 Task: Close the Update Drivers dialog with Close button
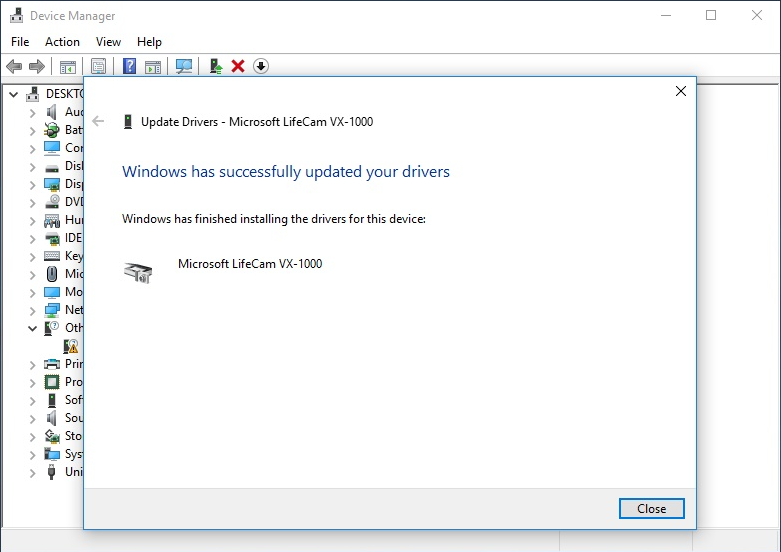click(x=651, y=509)
